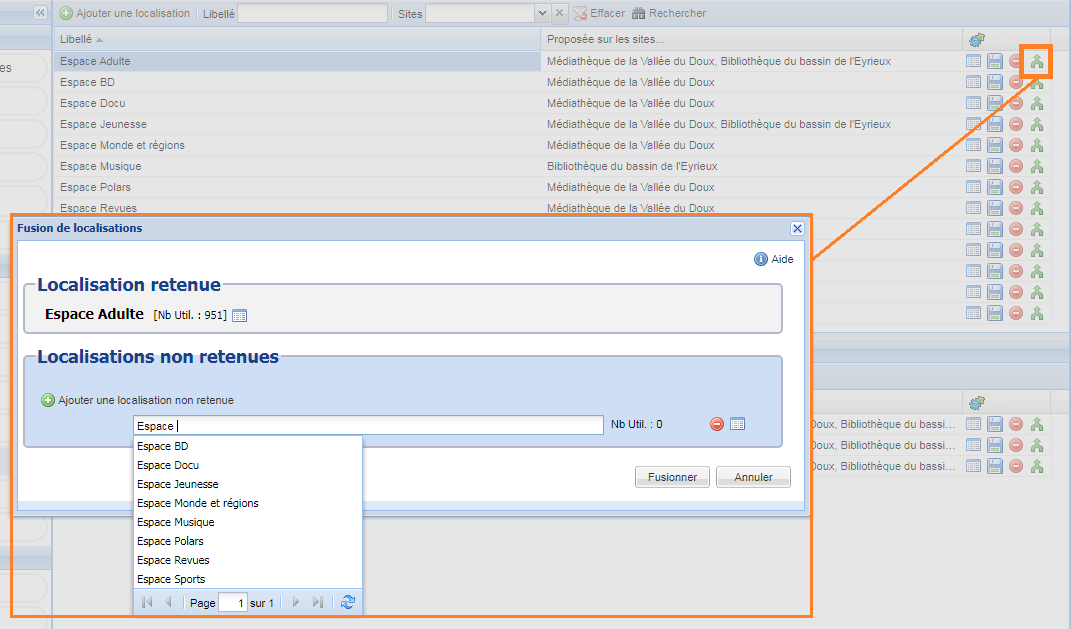Screen dimensions: 1071x629
Task: Choose Espace Sports in the dropdown list
Action: 171,579
